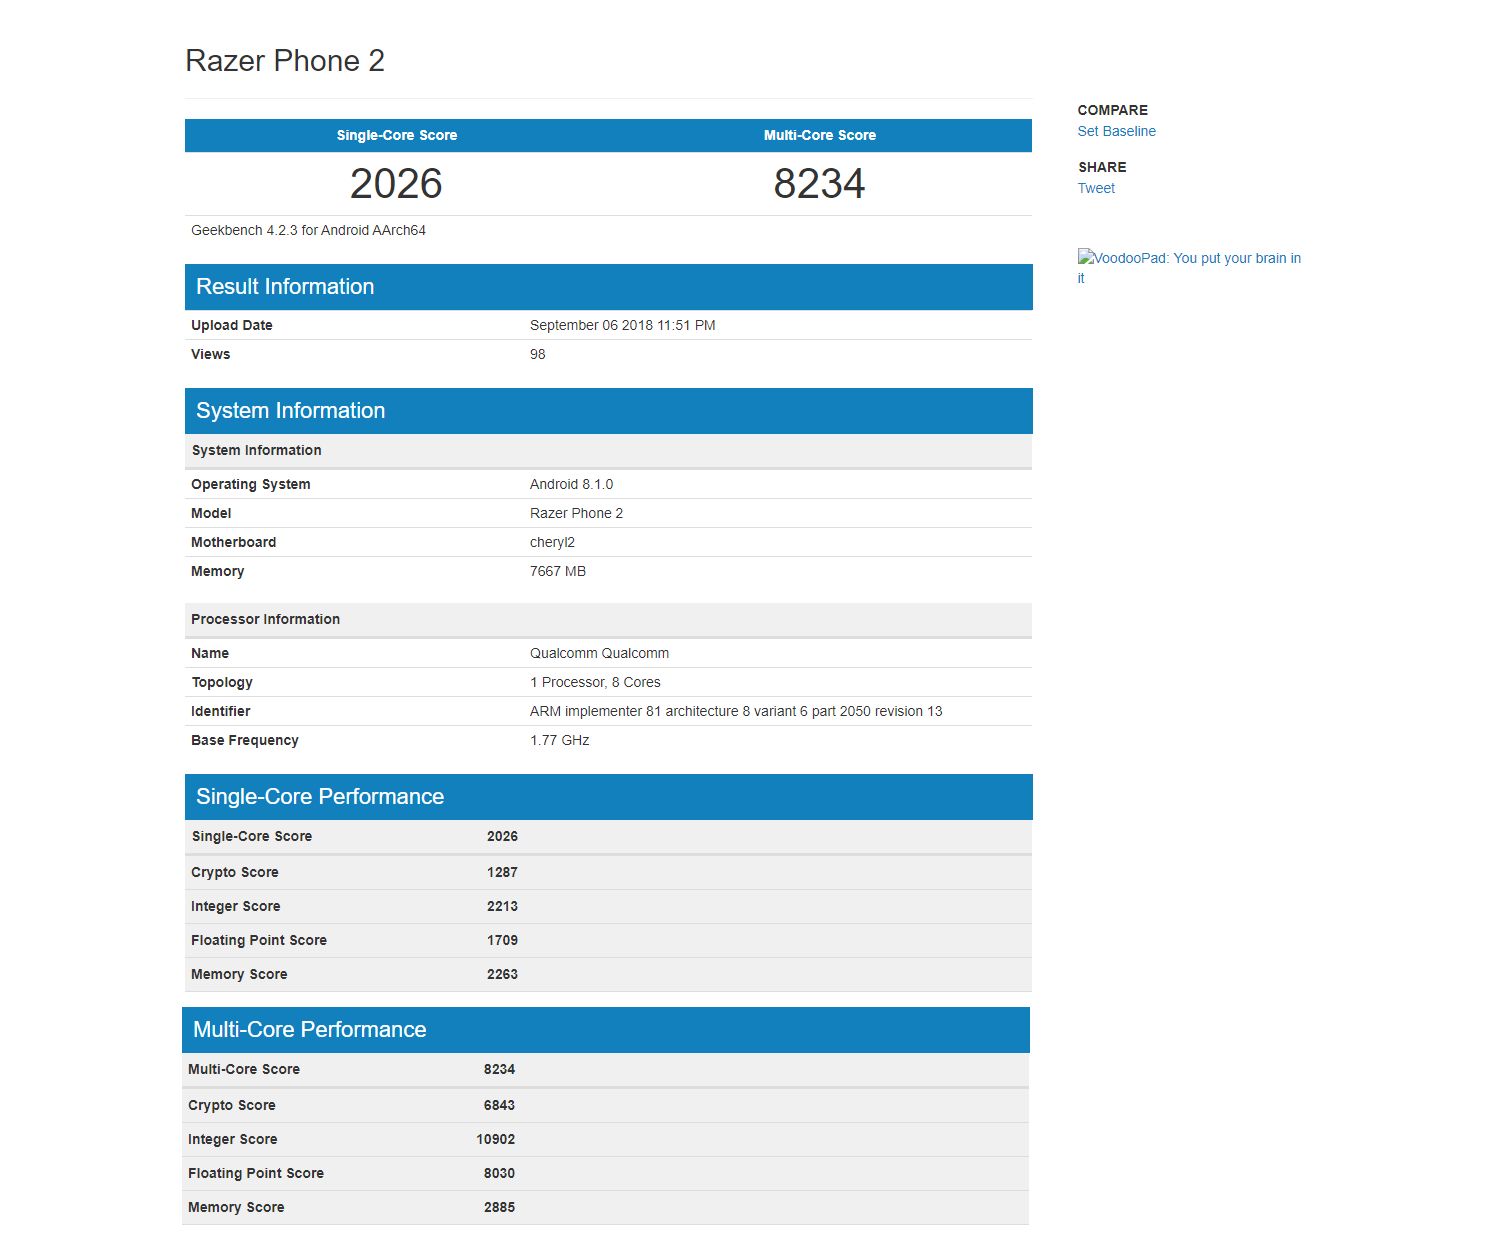
Task: Select the large 2026 single-core score
Action: tap(396, 184)
